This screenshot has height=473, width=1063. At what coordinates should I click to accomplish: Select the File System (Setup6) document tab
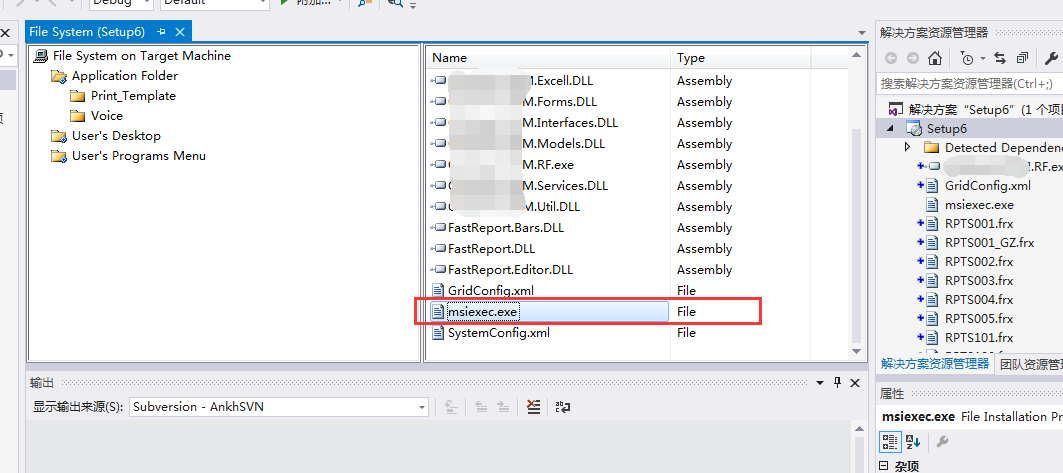point(87,32)
